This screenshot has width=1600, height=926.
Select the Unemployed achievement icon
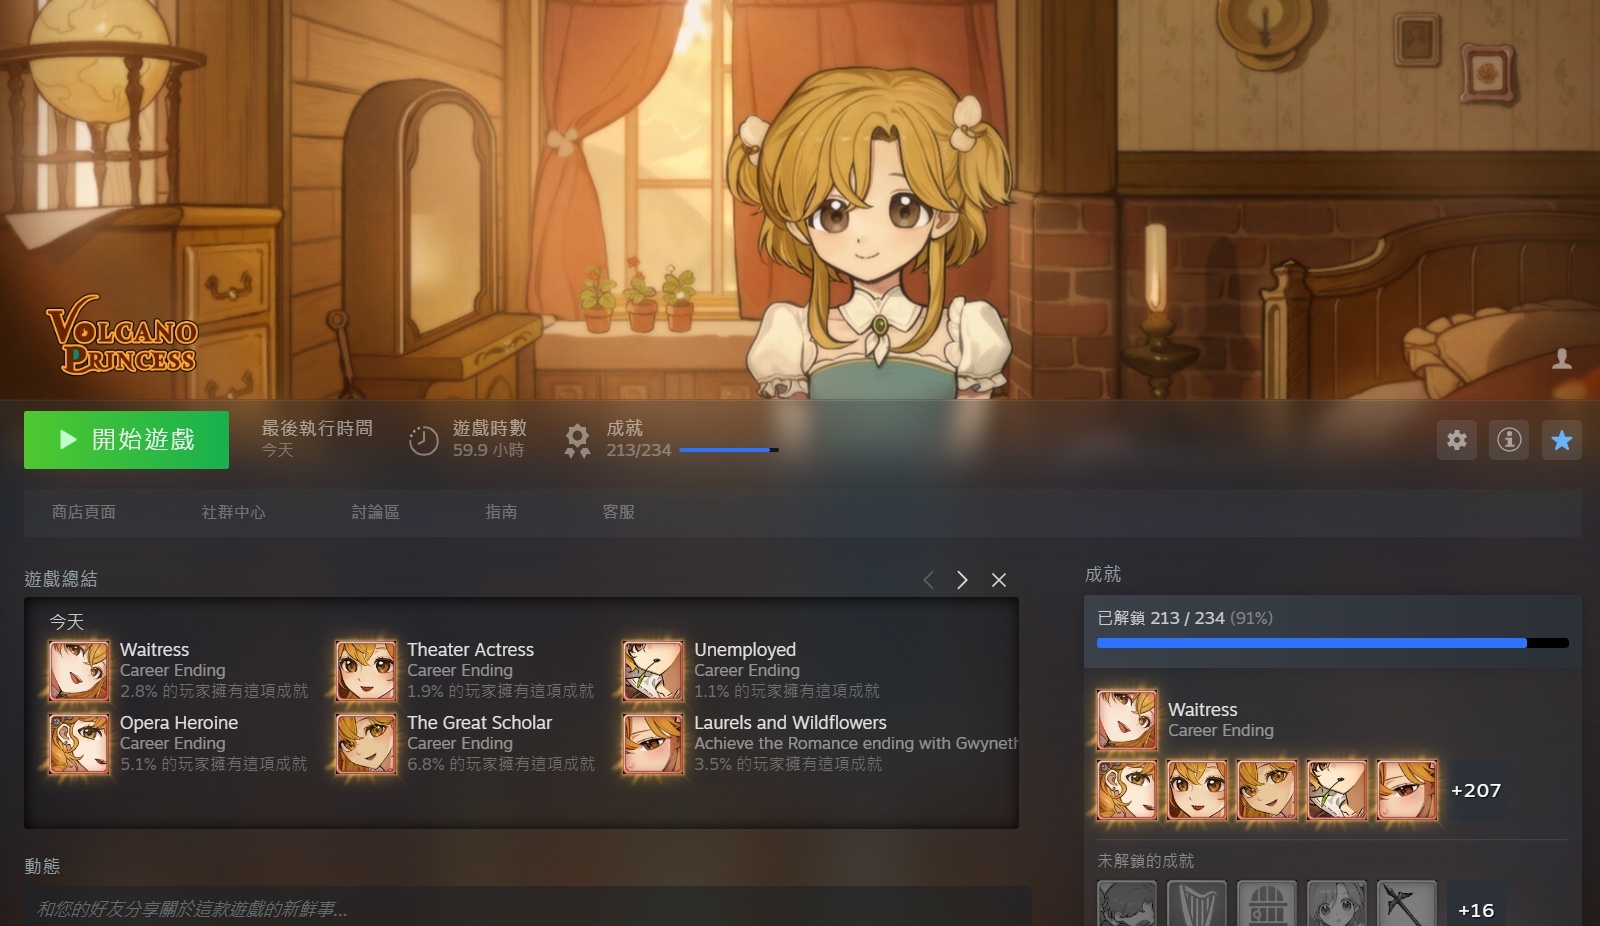(x=654, y=671)
